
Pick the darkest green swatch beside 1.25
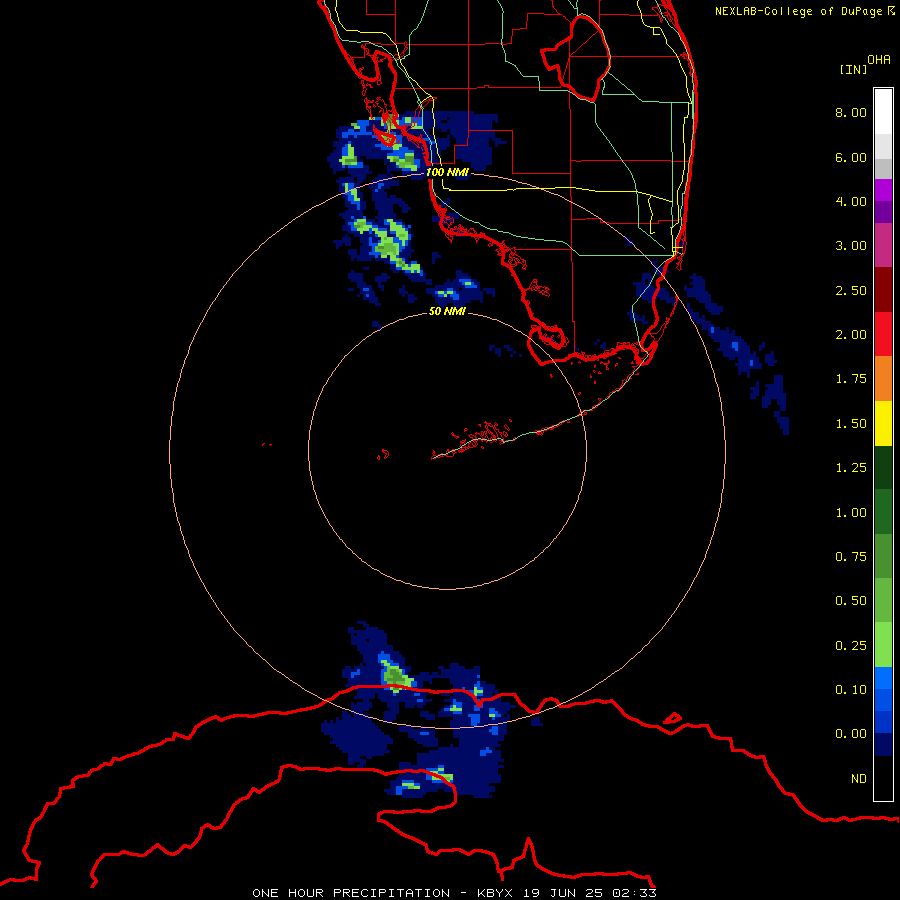[x=883, y=468]
